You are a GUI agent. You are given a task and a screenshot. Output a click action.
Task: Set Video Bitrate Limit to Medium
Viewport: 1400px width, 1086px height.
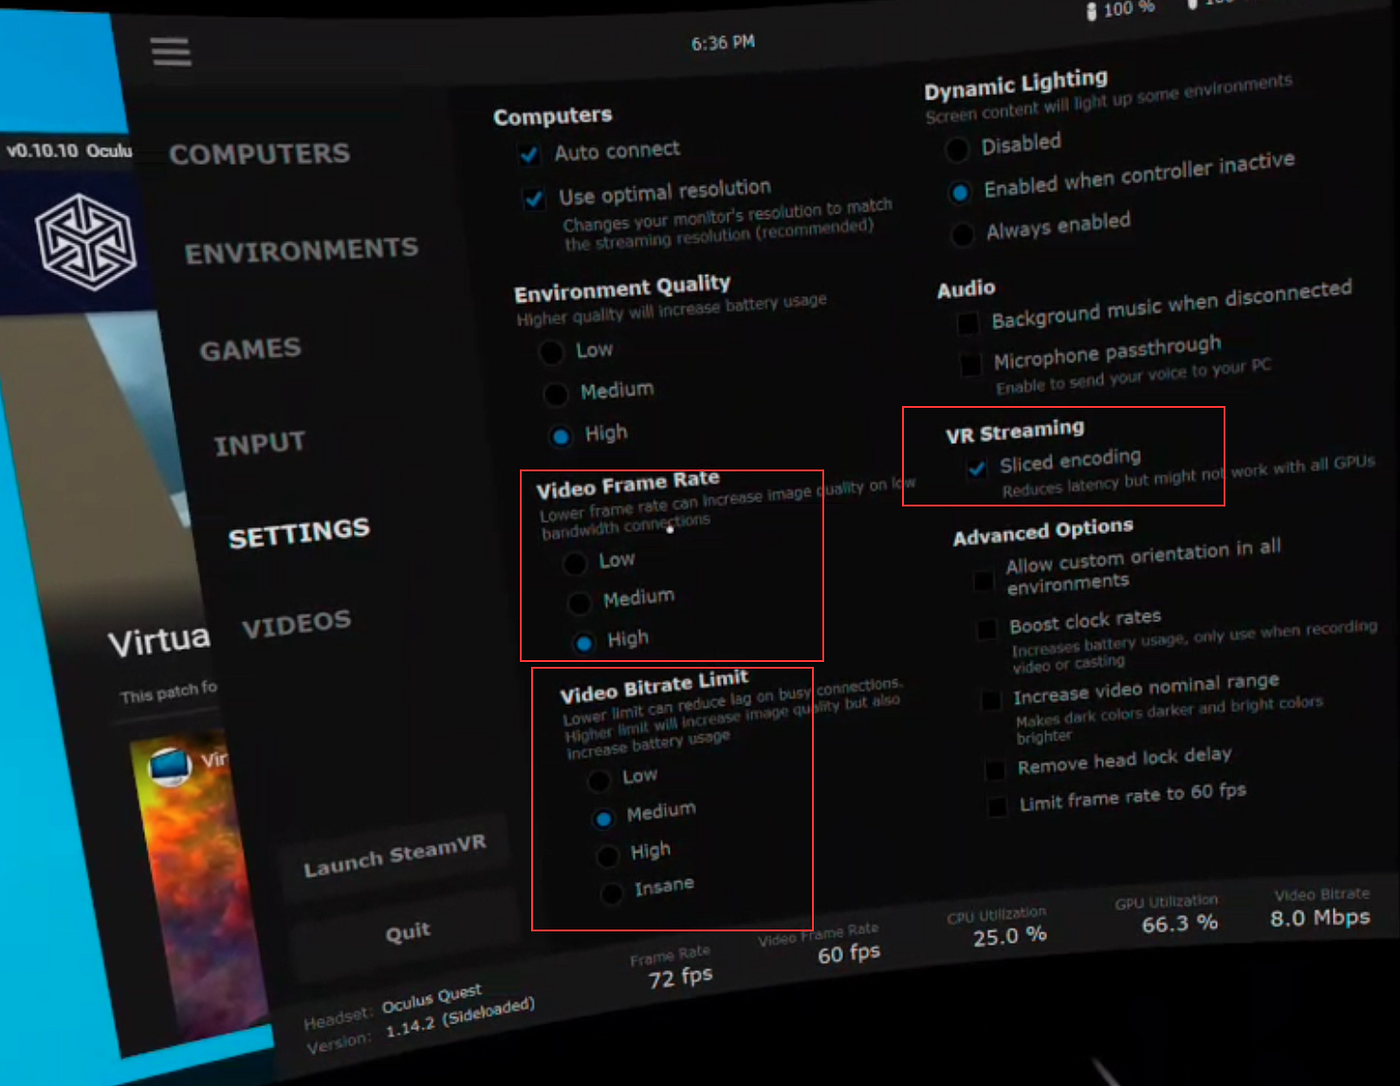(x=603, y=819)
